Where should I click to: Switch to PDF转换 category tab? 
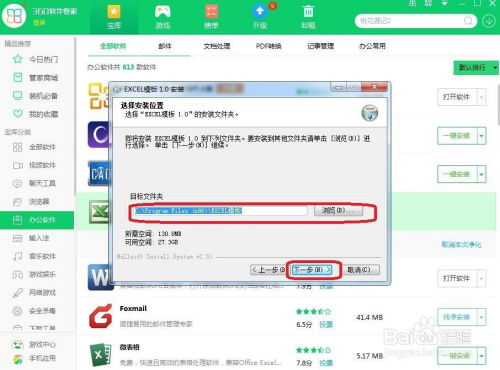pyautogui.click(x=268, y=46)
